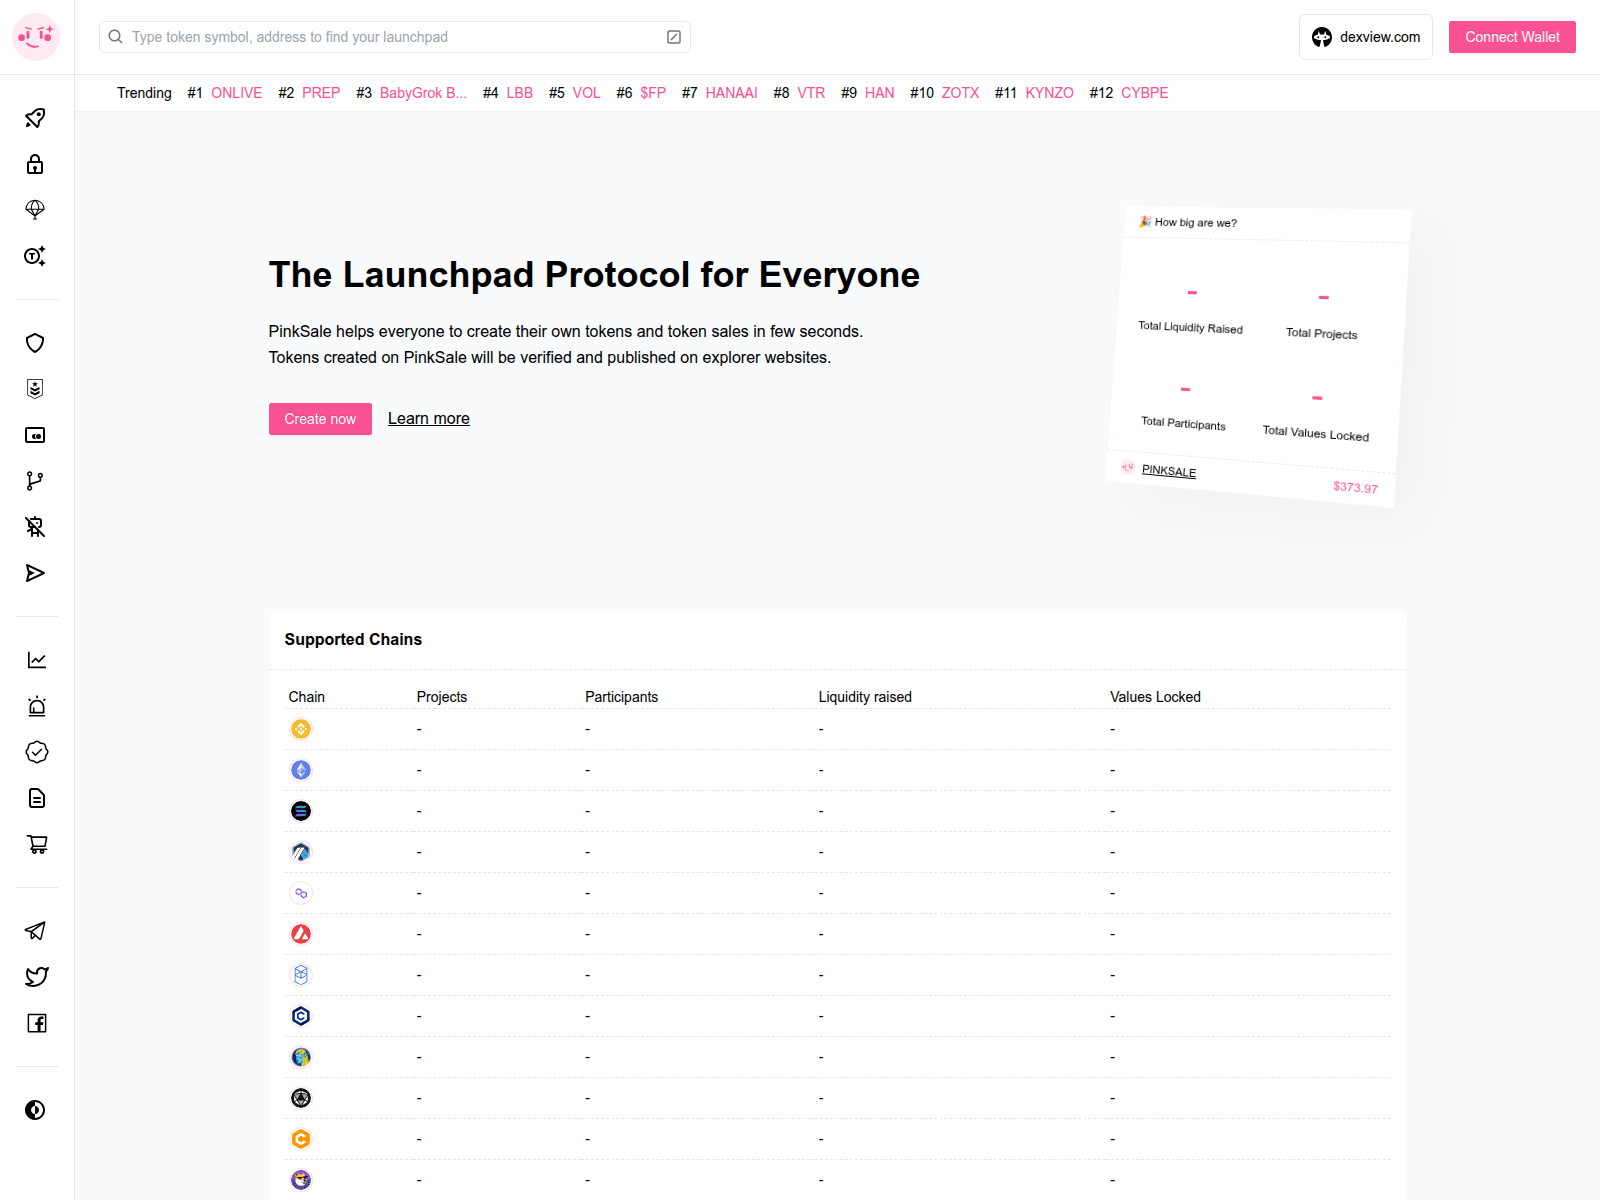
Task: Open trending token #11 KYNZO
Action: point(1049,93)
